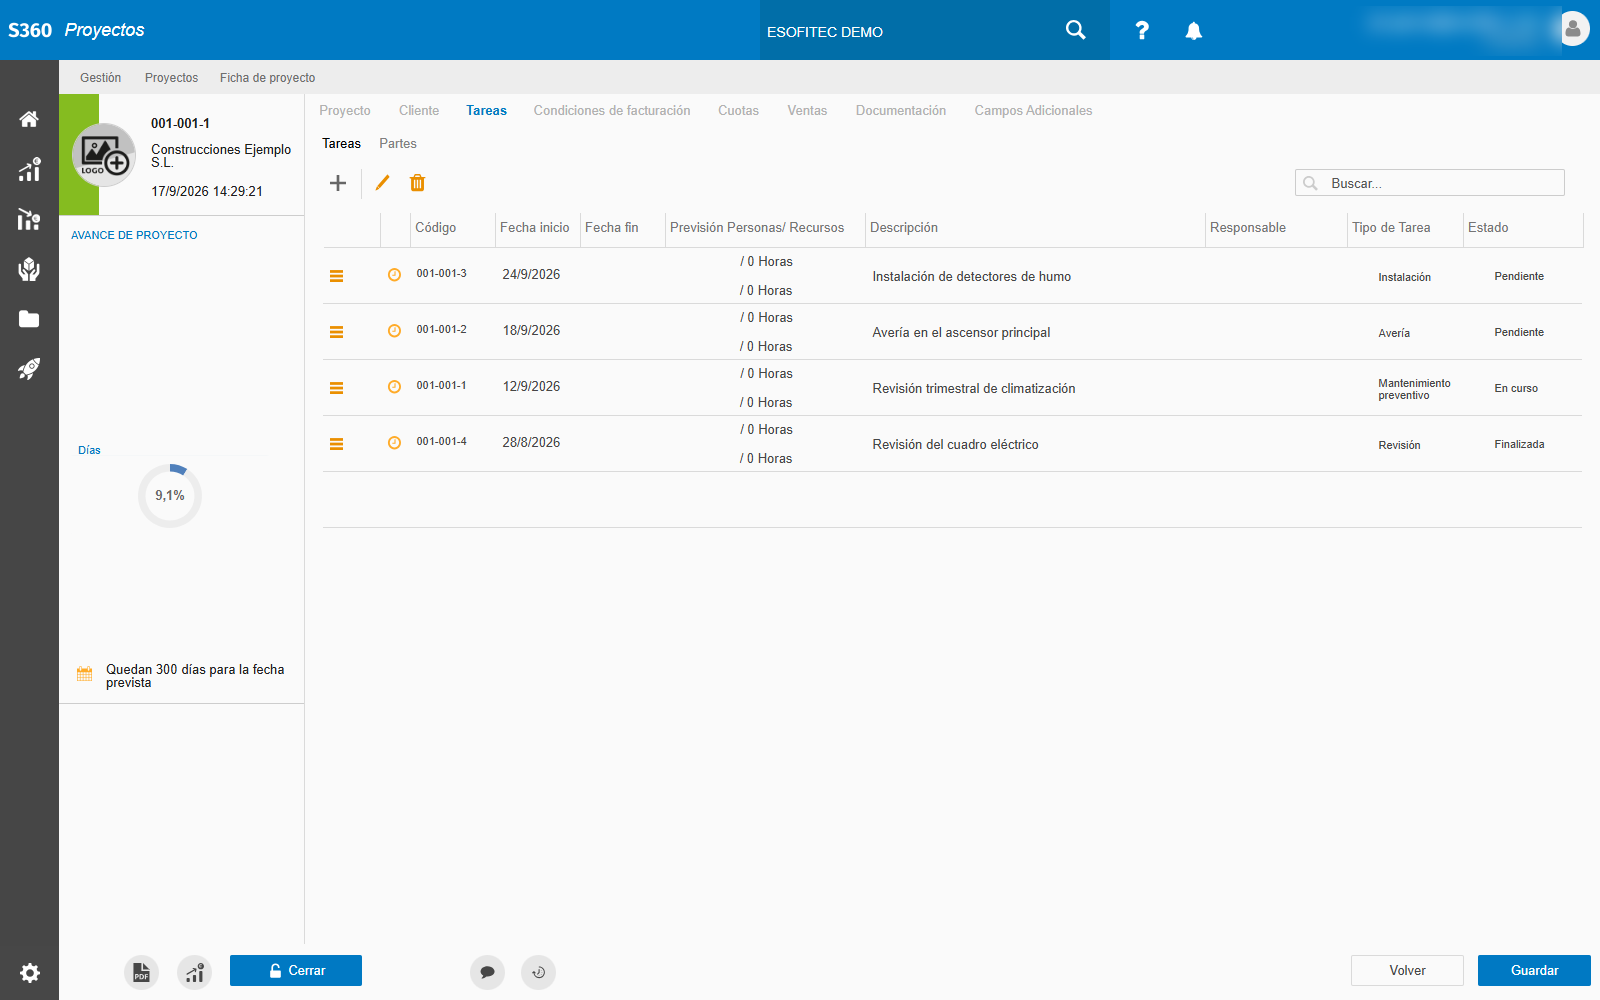Viewport: 1600px width, 1000px height.
Task: Sort by Fecha fin column header
Action: click(612, 228)
